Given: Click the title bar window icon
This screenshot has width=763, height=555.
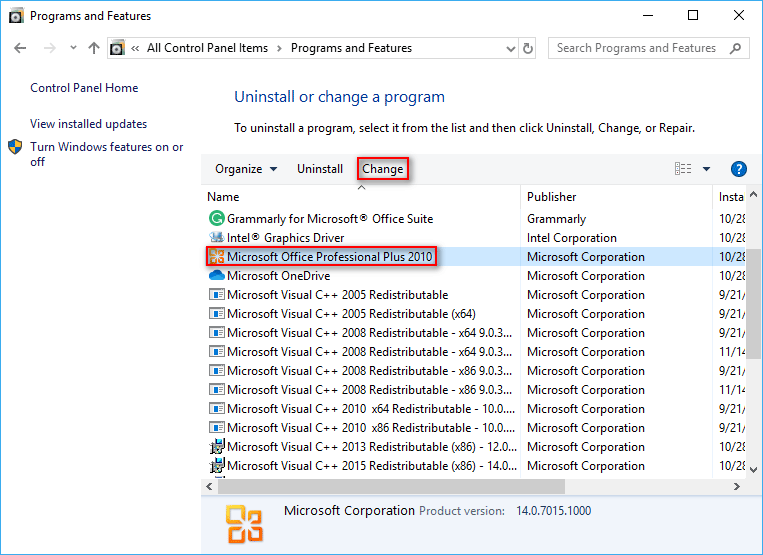Looking at the screenshot, I should (x=16, y=16).
